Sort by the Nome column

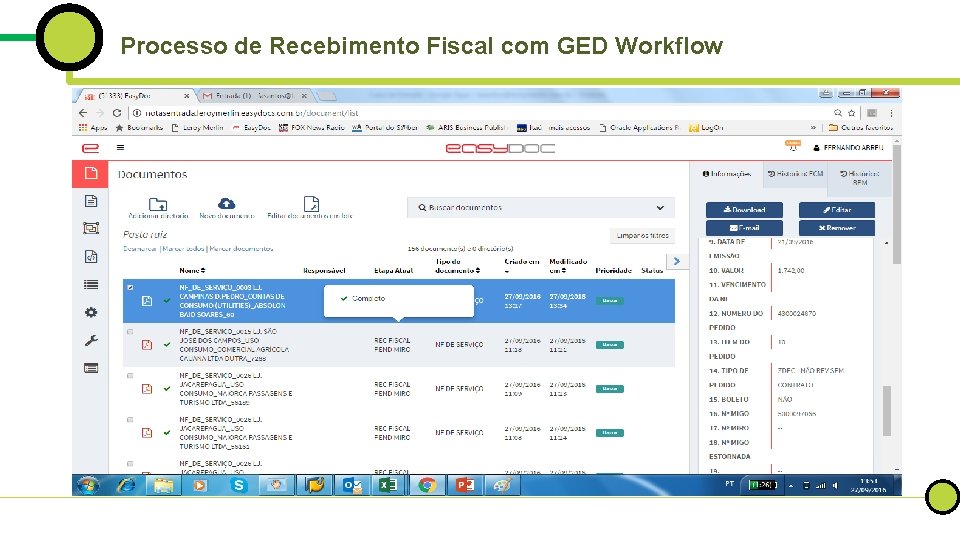(192, 270)
